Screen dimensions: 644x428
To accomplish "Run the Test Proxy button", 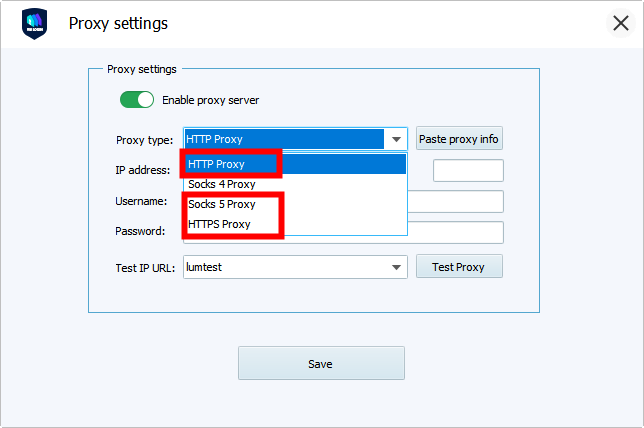I will click(459, 267).
